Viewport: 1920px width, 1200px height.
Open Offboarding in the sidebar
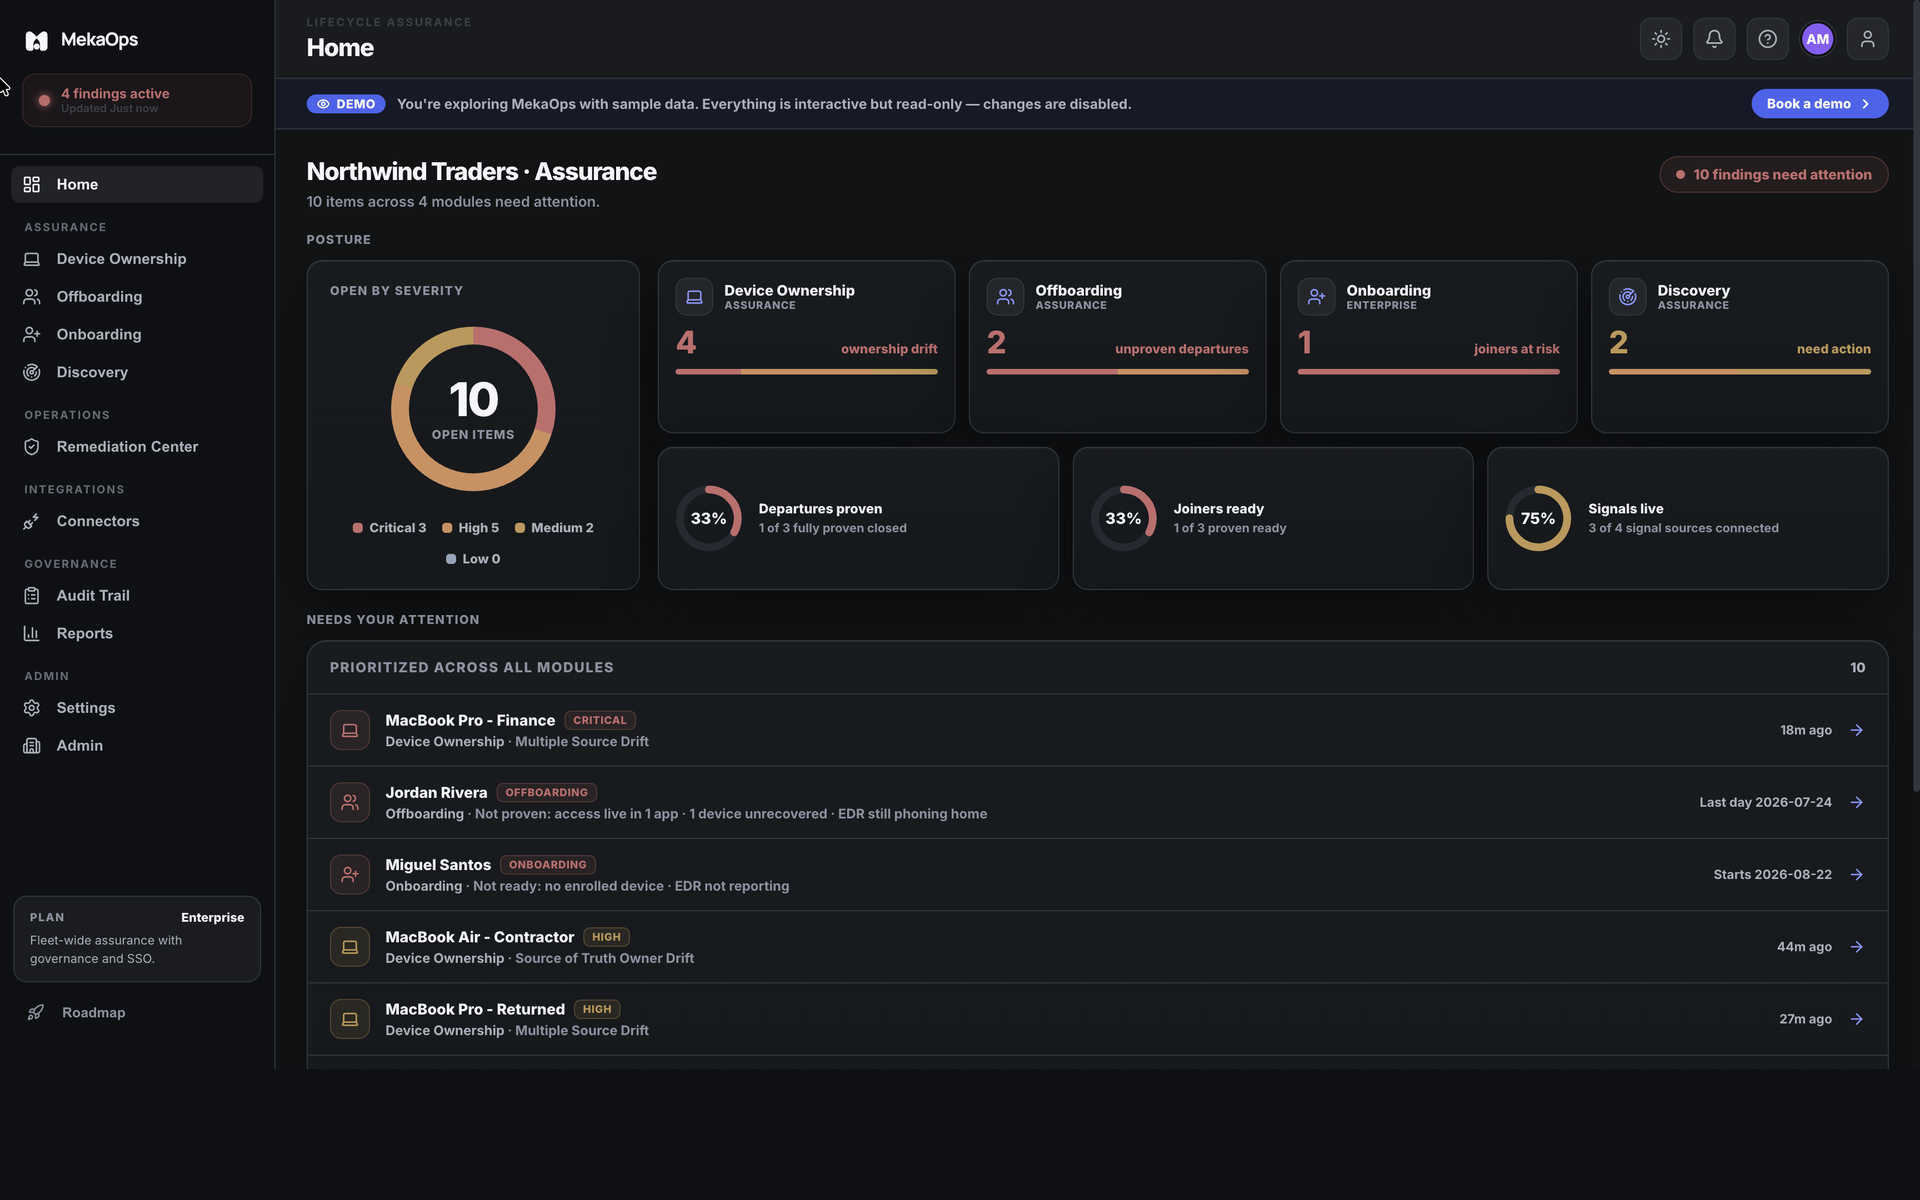click(137, 297)
